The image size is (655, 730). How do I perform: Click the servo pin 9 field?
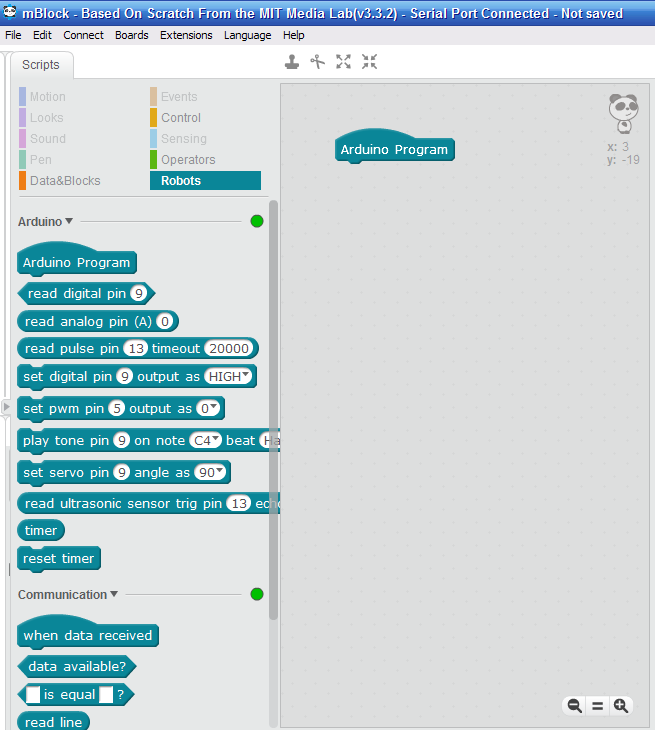(122, 472)
